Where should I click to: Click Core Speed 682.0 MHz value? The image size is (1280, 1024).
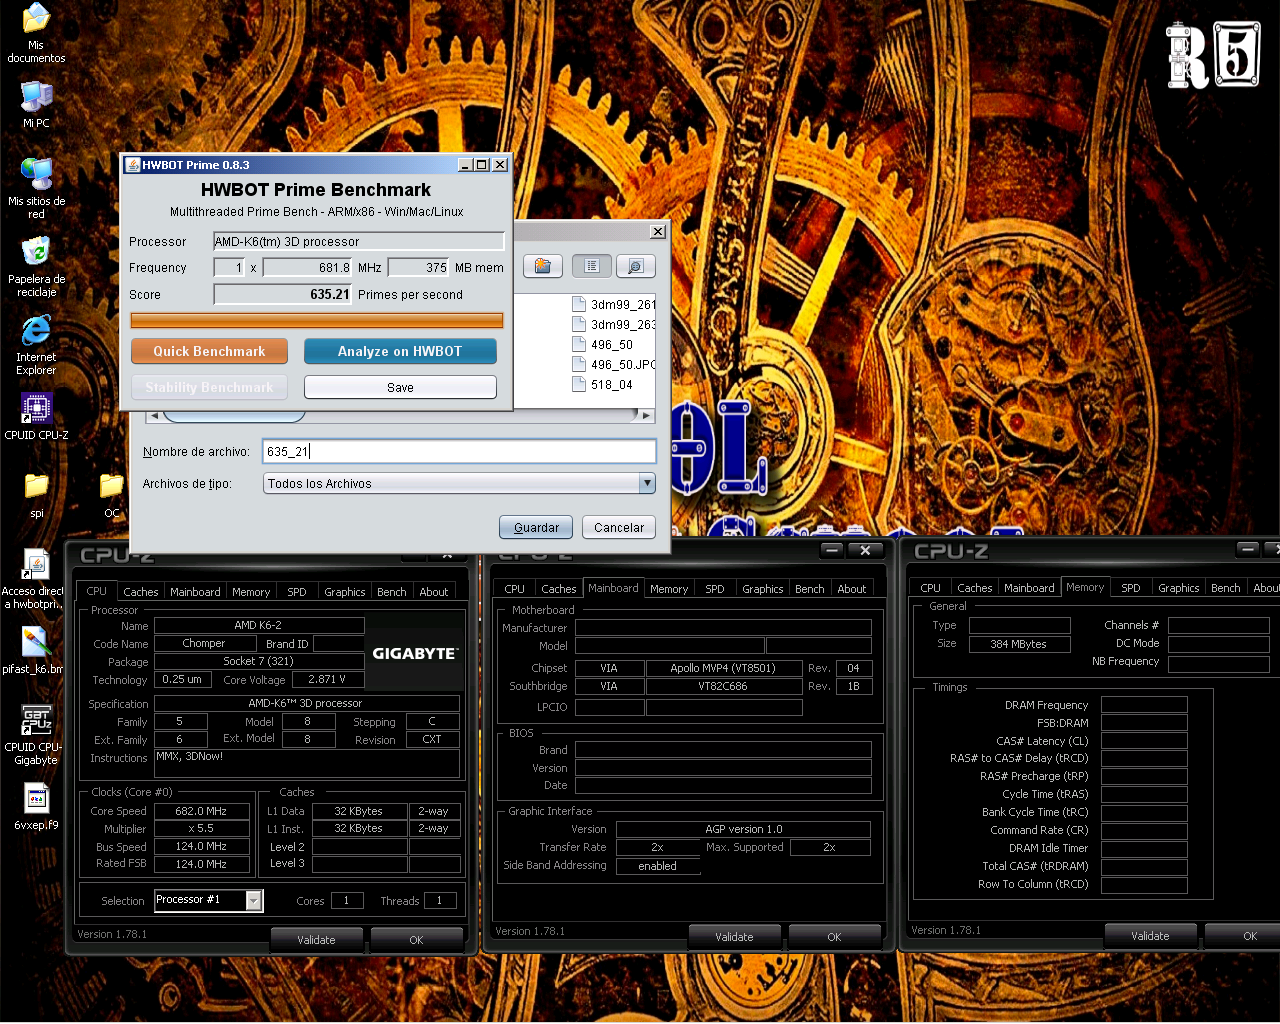click(x=201, y=811)
